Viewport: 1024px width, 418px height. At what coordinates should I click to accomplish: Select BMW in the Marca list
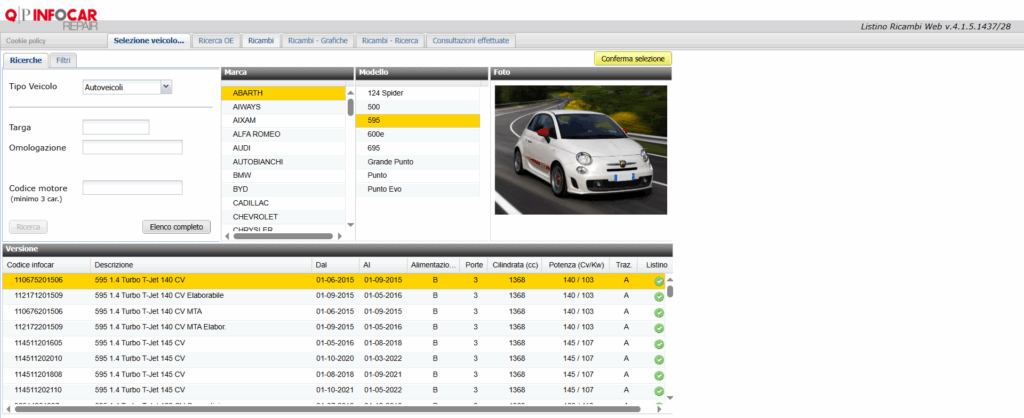click(283, 176)
